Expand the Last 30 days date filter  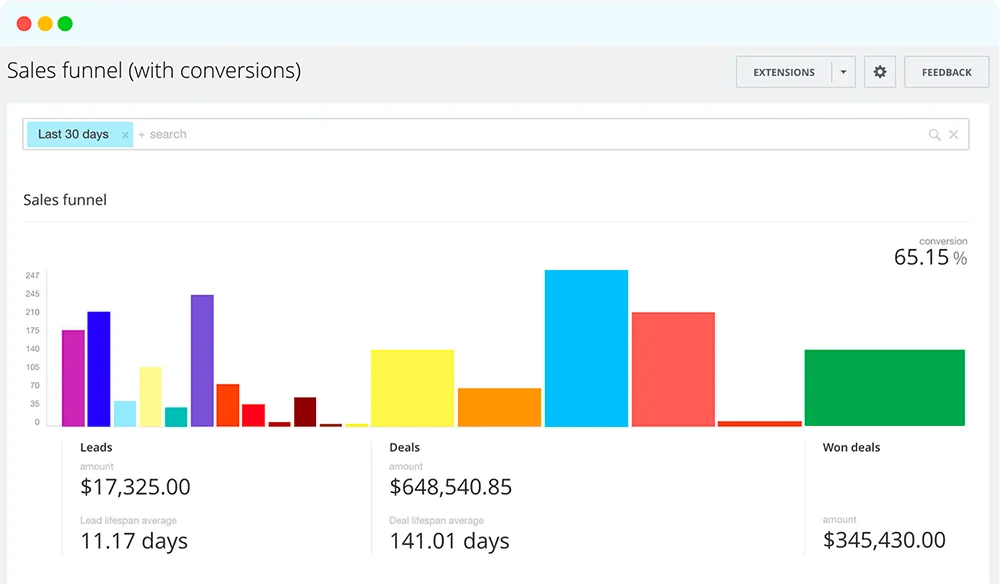(x=75, y=134)
